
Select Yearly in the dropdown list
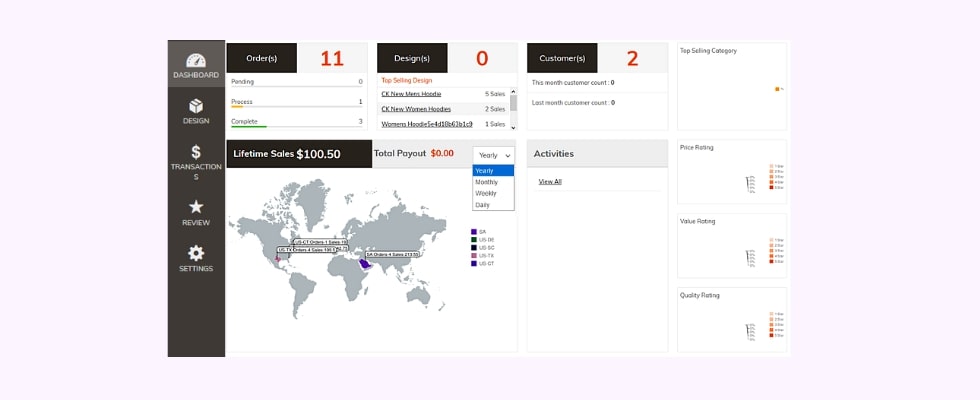click(x=494, y=171)
